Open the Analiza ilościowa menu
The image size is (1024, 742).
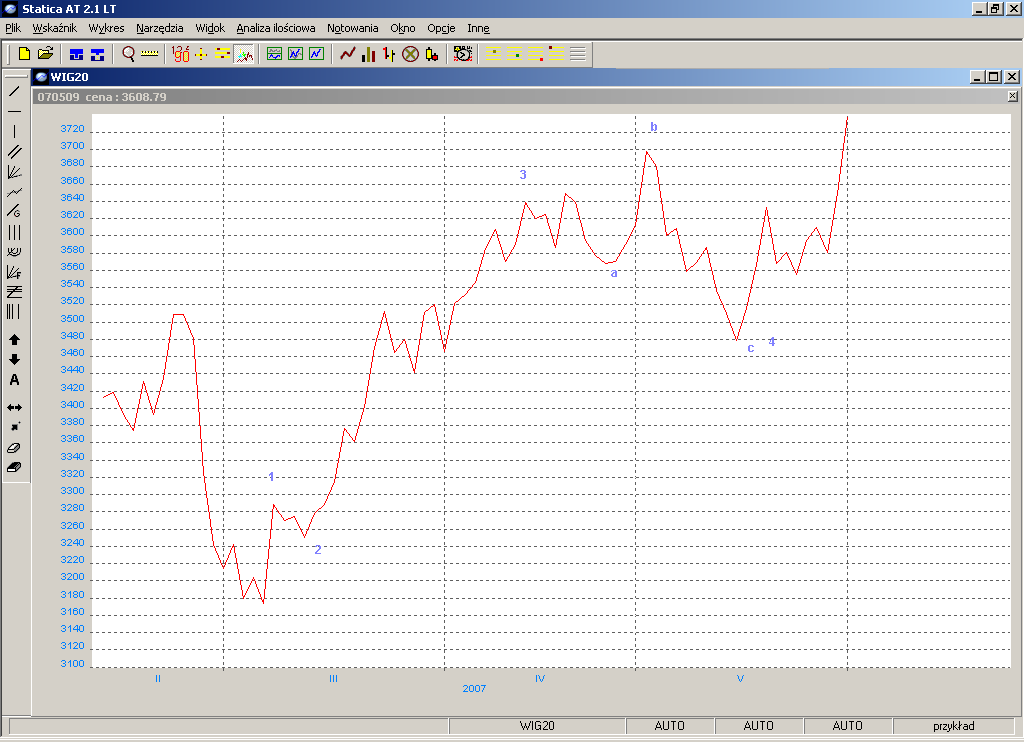[275, 28]
